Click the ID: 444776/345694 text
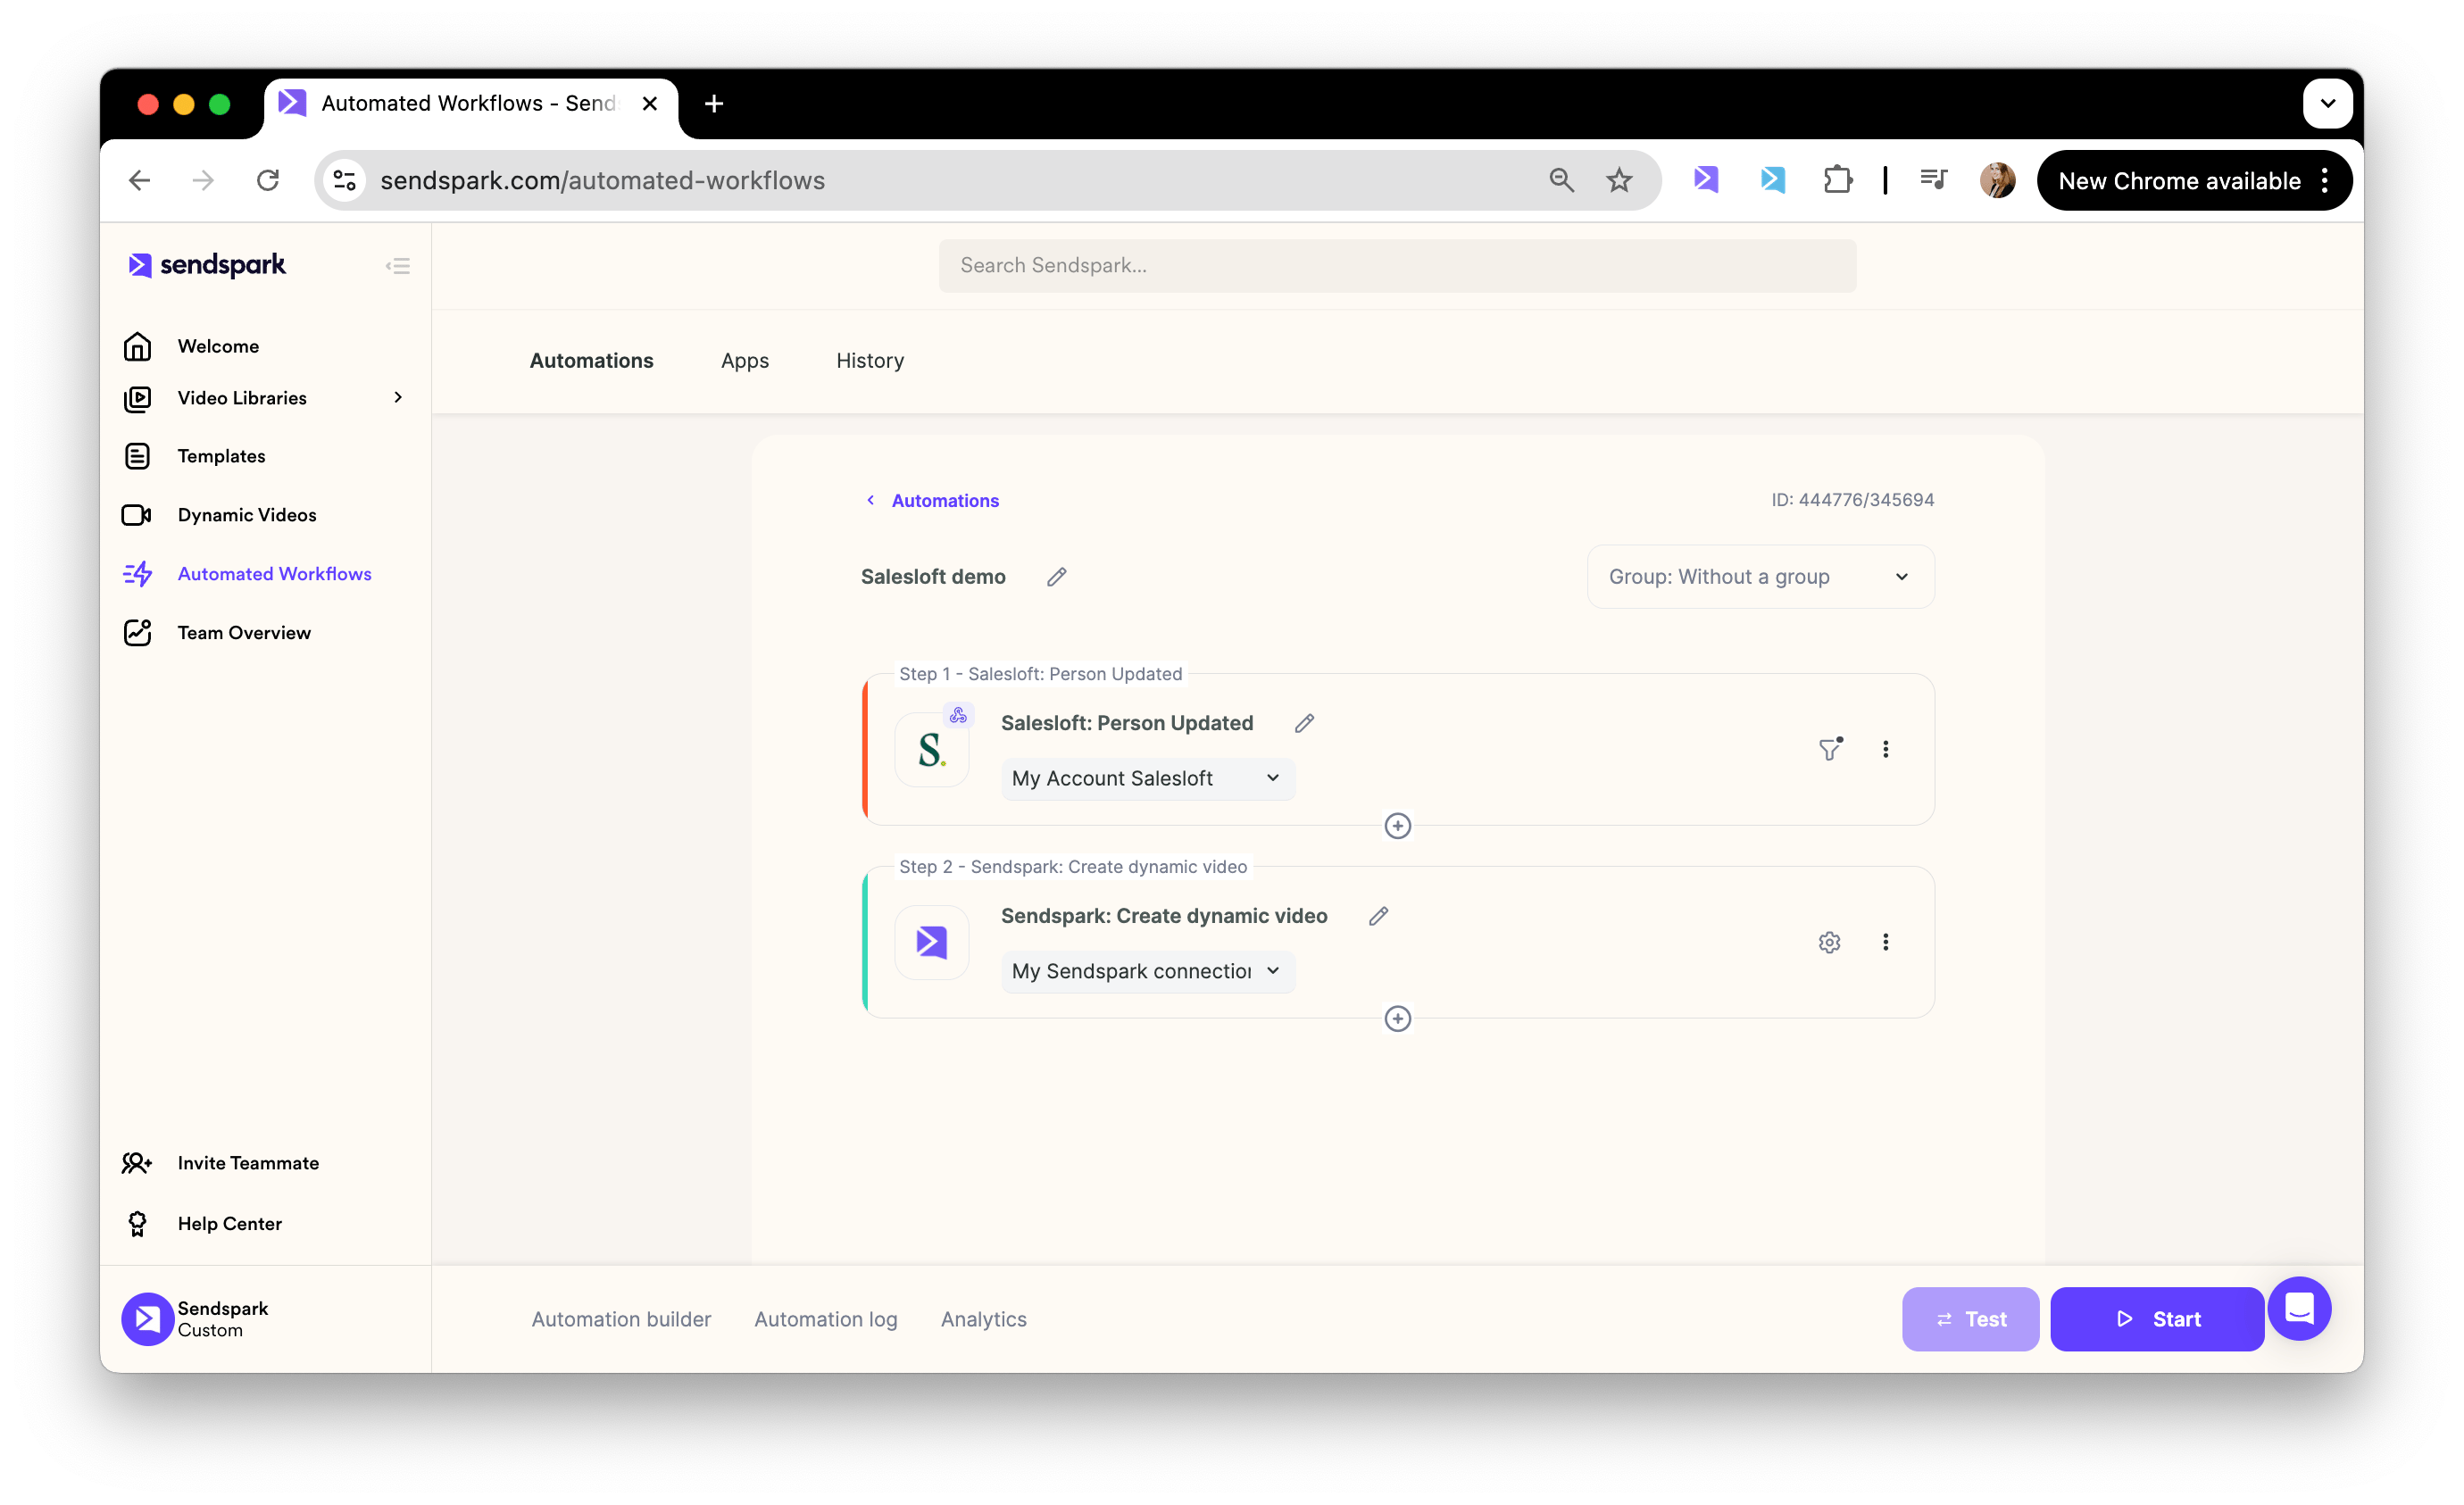 1853,500
